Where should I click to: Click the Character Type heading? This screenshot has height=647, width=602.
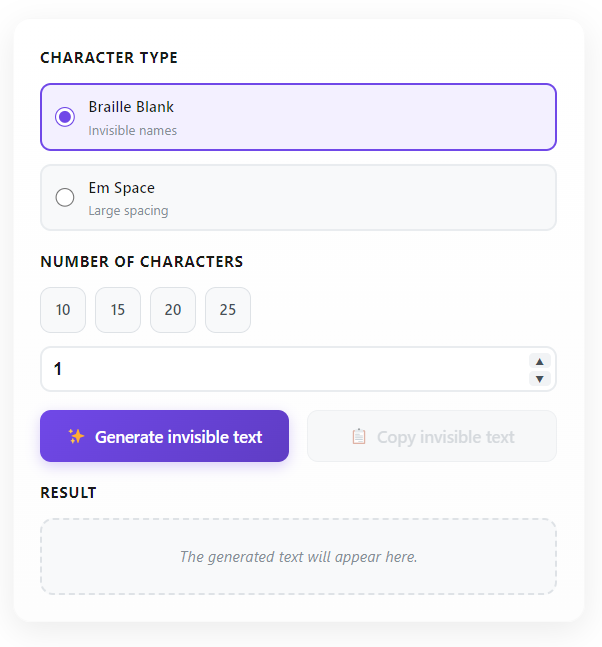point(109,58)
